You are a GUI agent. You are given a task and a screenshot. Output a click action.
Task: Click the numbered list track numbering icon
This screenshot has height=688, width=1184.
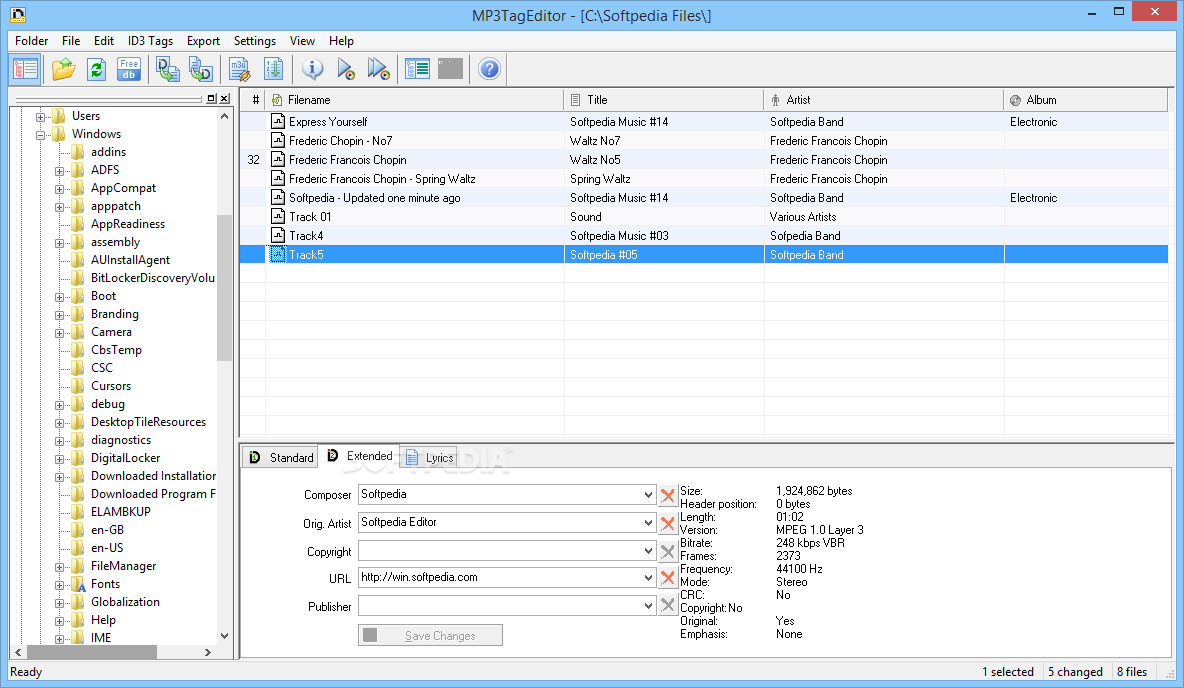click(273, 69)
